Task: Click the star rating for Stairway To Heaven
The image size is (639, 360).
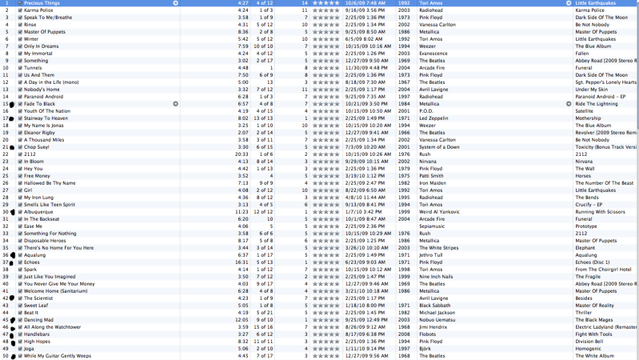Action: pos(326,118)
